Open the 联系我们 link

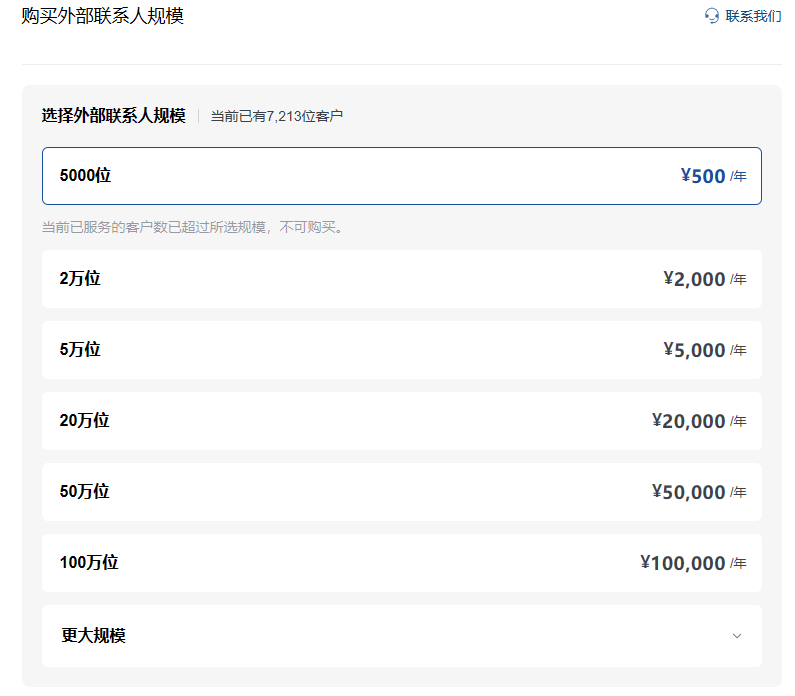pos(753,16)
